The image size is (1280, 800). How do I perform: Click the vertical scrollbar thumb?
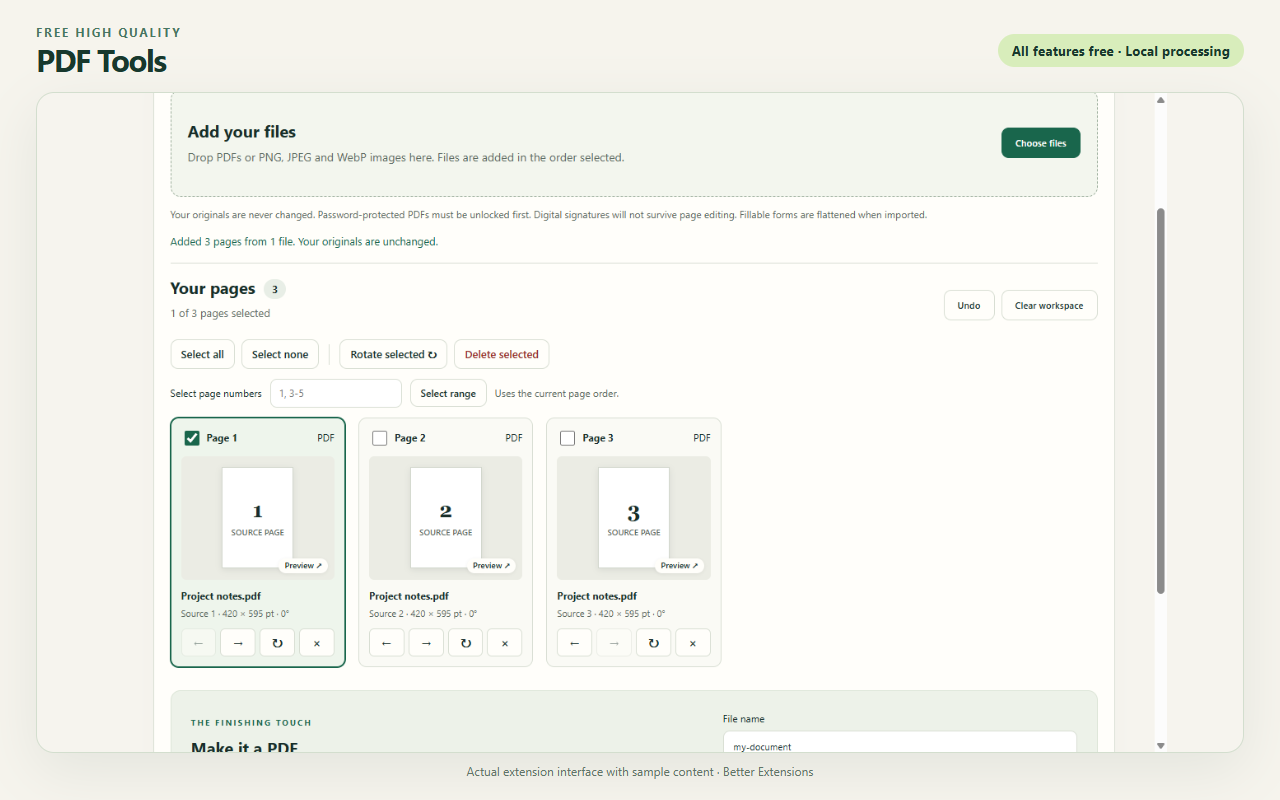[1161, 401]
